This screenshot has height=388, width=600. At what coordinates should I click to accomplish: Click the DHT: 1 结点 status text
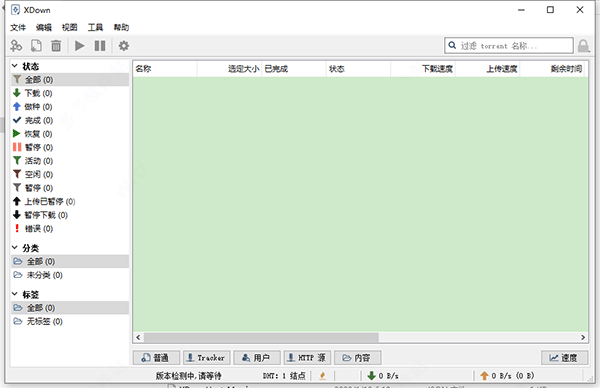(284, 376)
